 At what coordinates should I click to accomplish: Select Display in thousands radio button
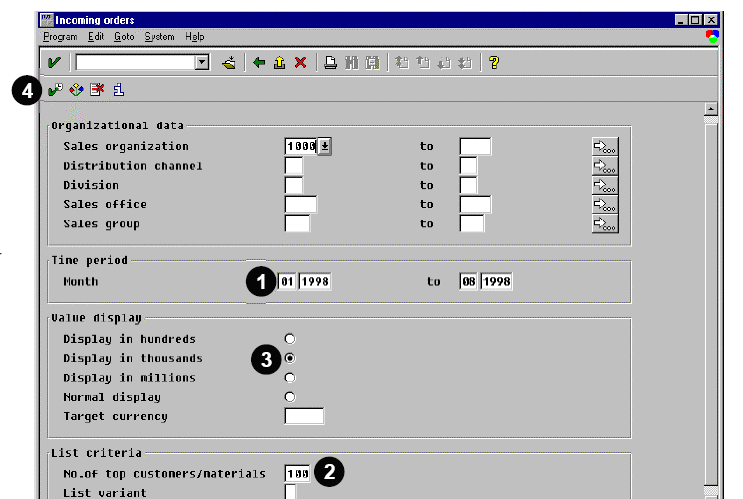[290, 358]
